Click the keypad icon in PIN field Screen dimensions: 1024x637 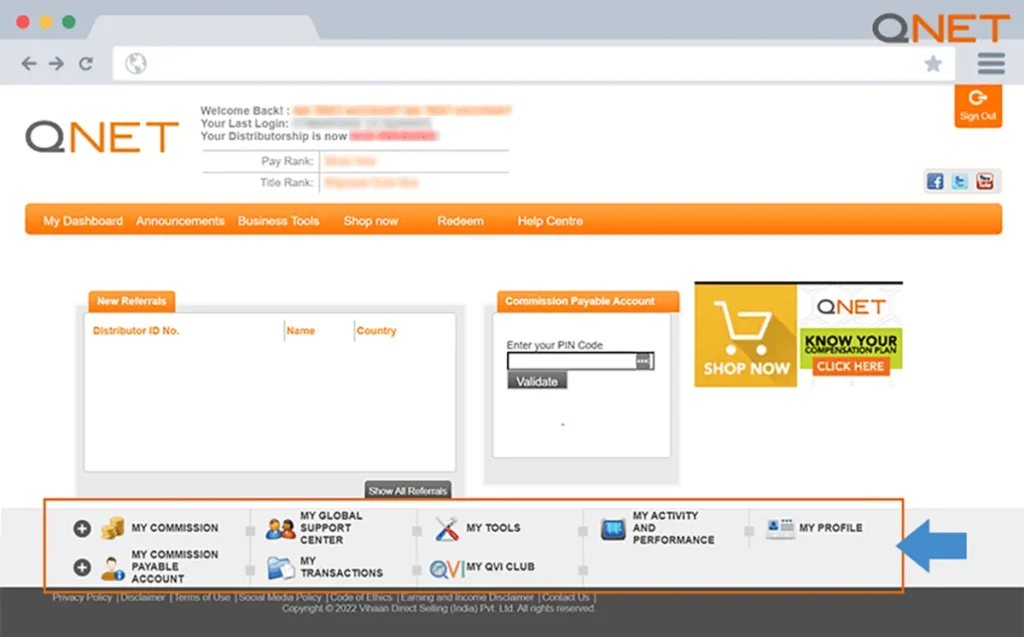coord(644,361)
